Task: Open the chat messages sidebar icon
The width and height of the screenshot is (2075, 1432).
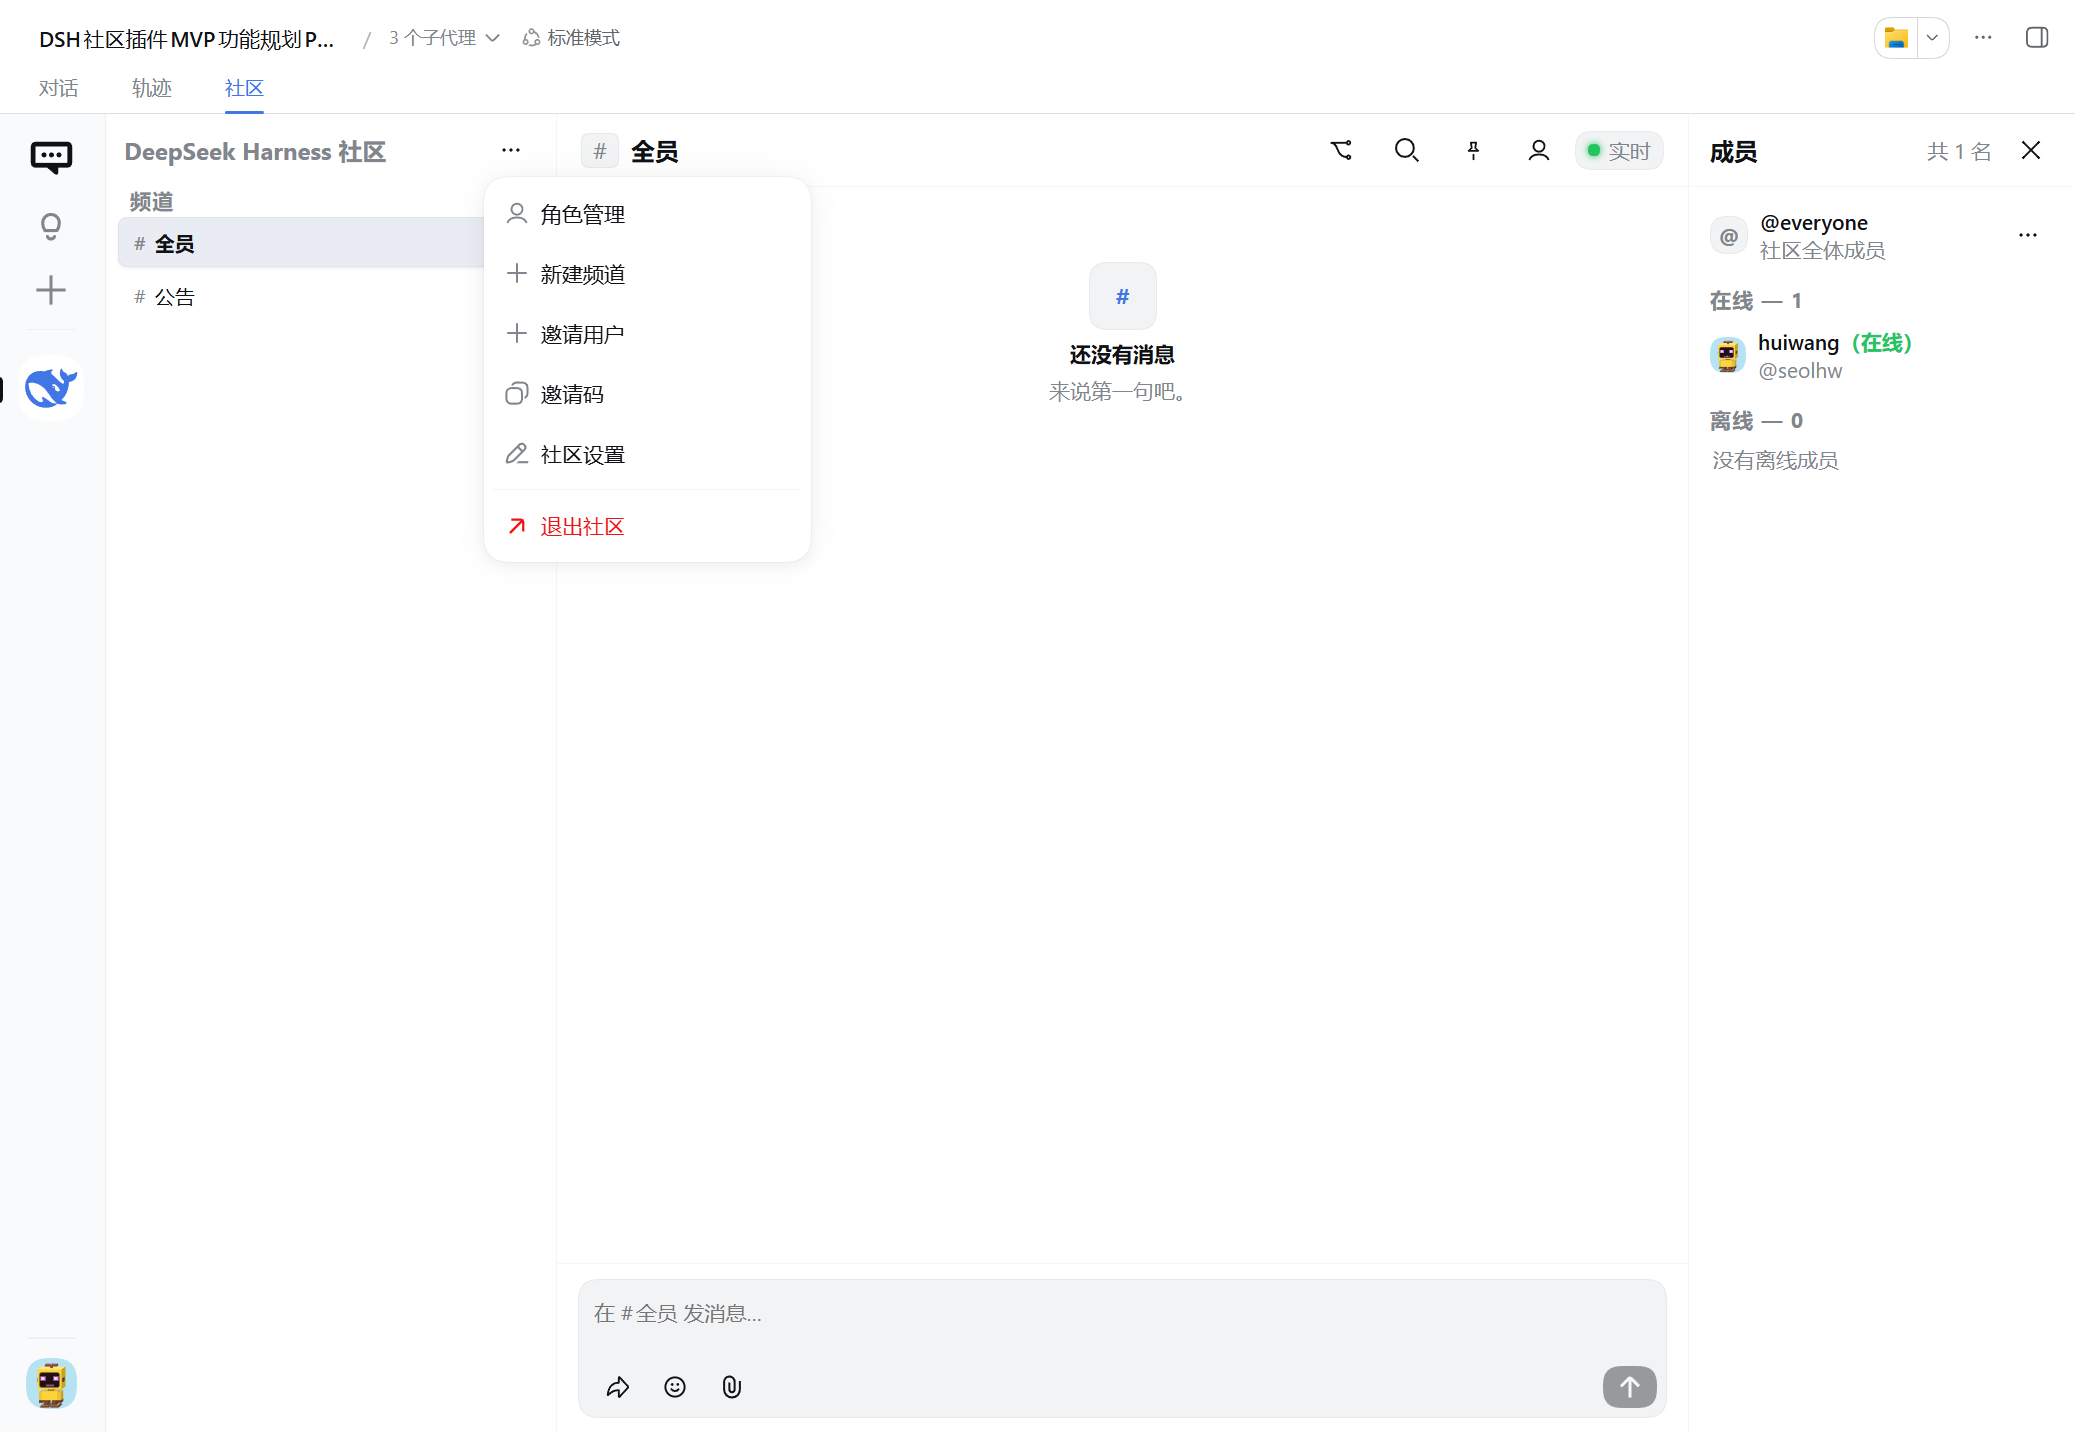Action: point(51,157)
